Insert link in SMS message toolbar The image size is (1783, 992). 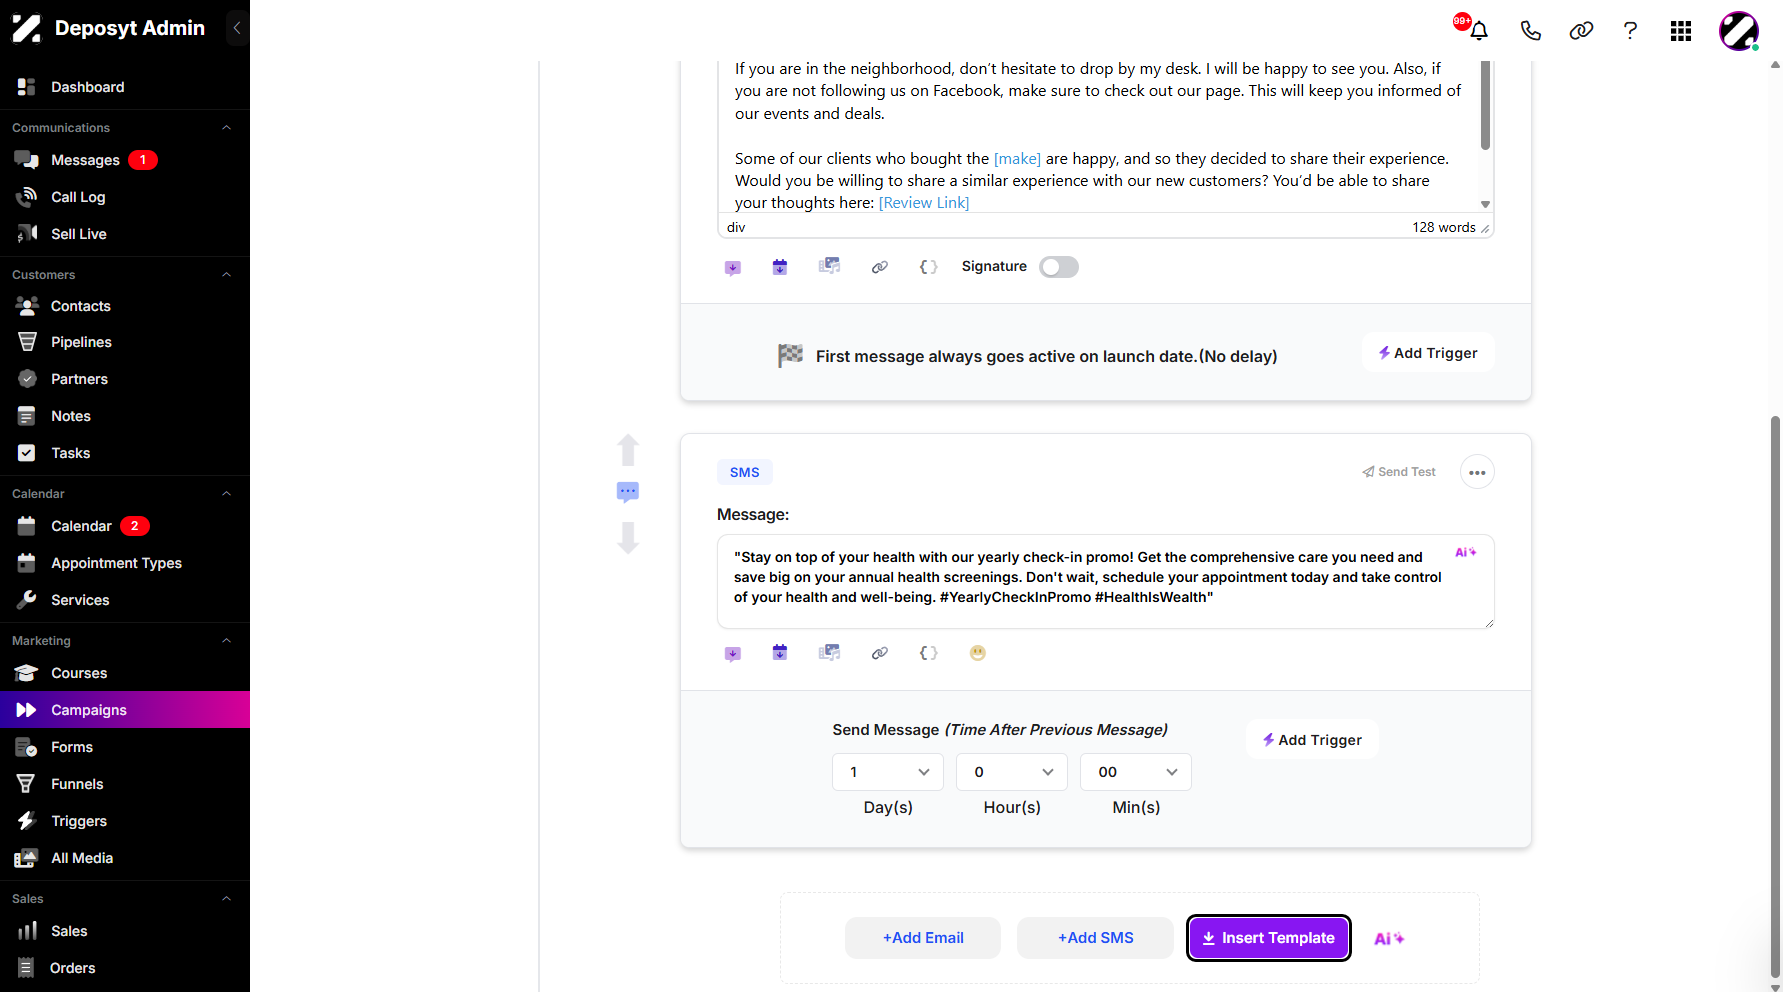880,653
